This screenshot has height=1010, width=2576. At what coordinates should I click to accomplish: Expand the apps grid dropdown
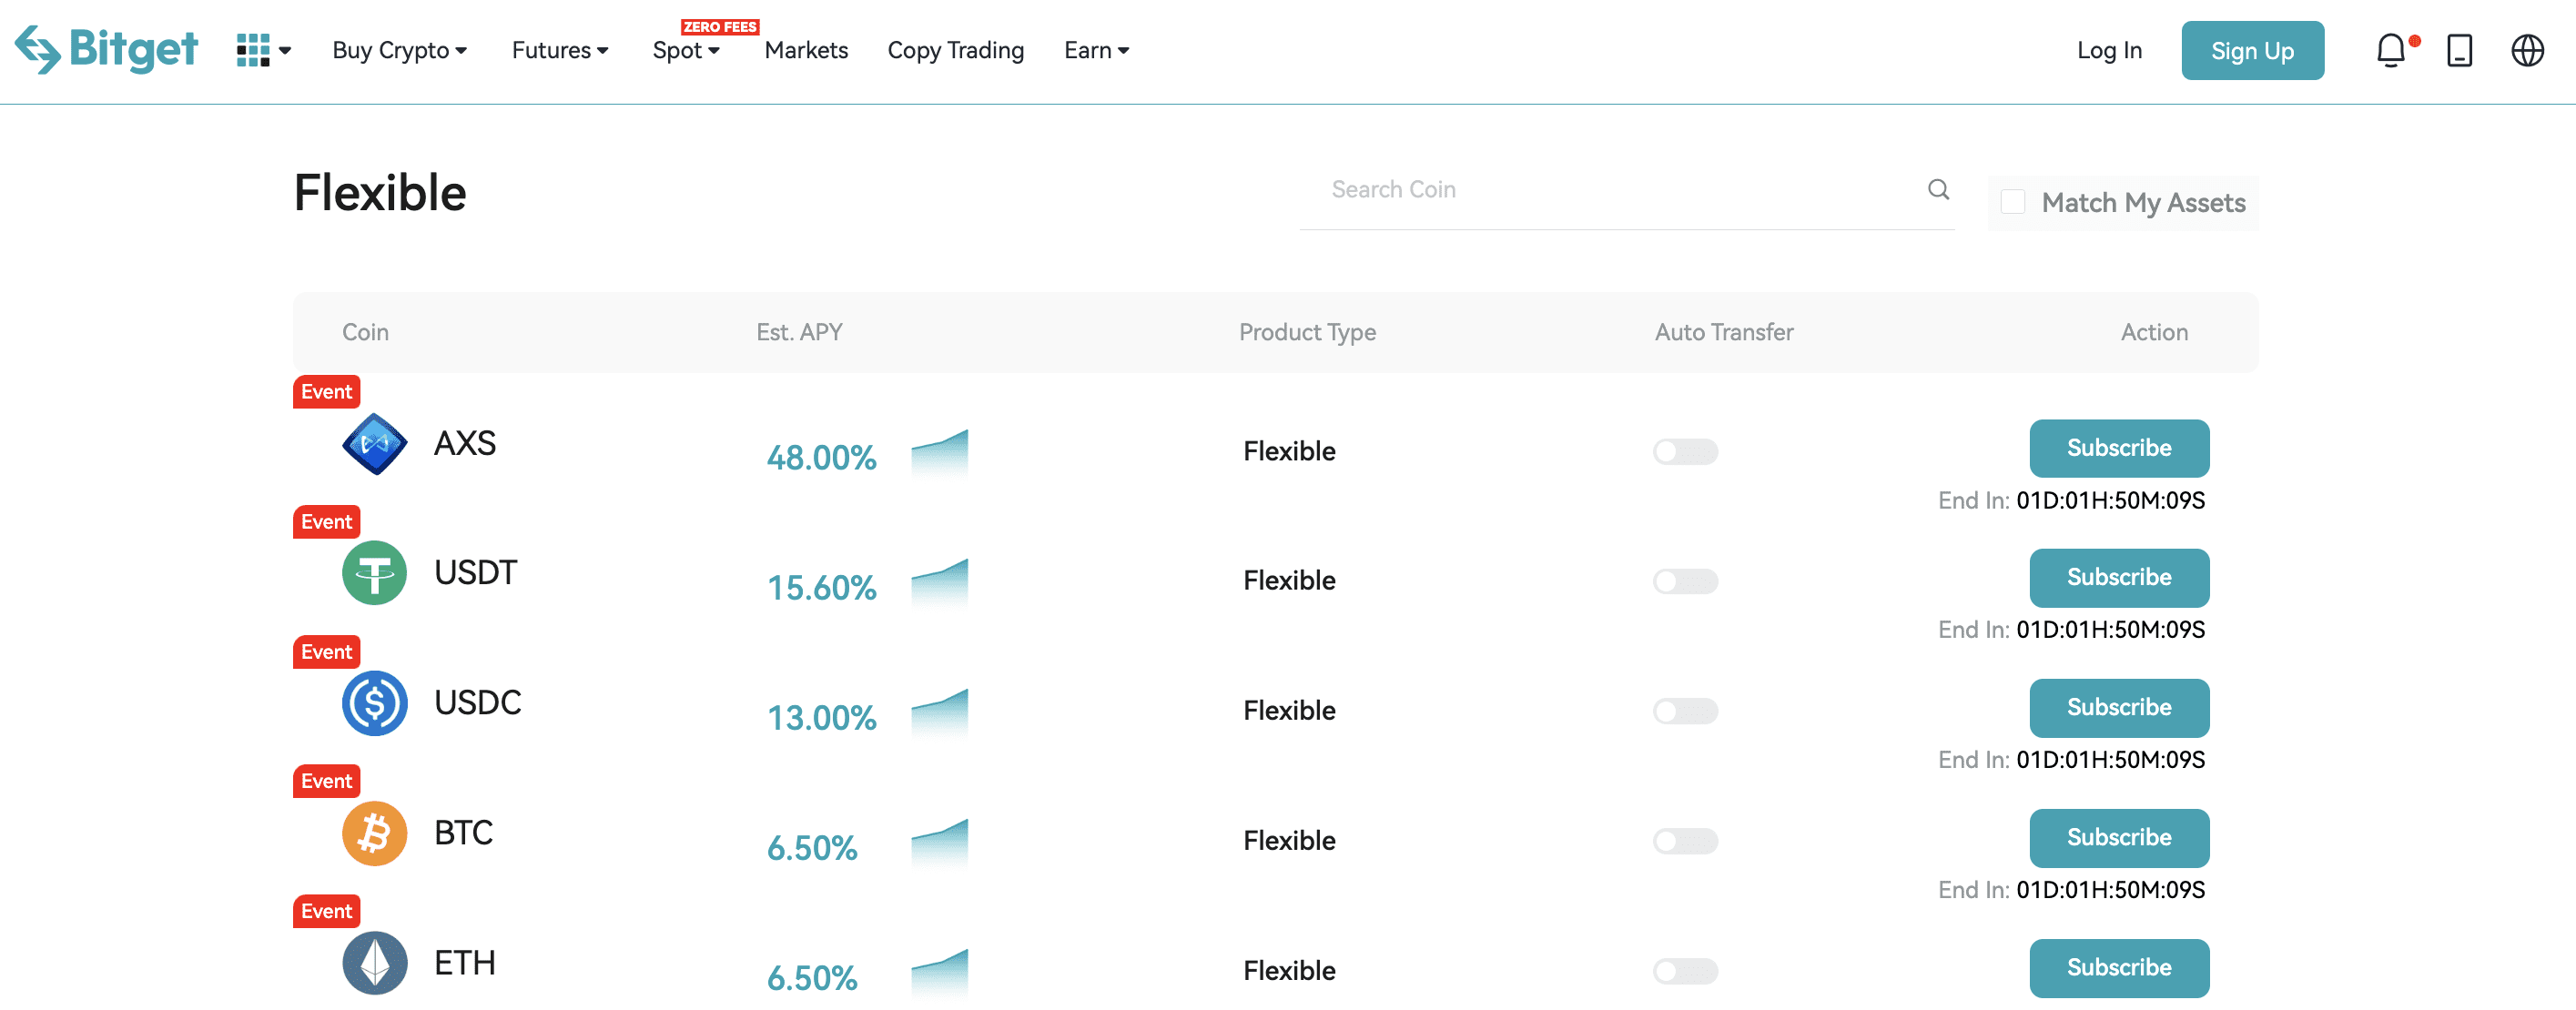(263, 50)
